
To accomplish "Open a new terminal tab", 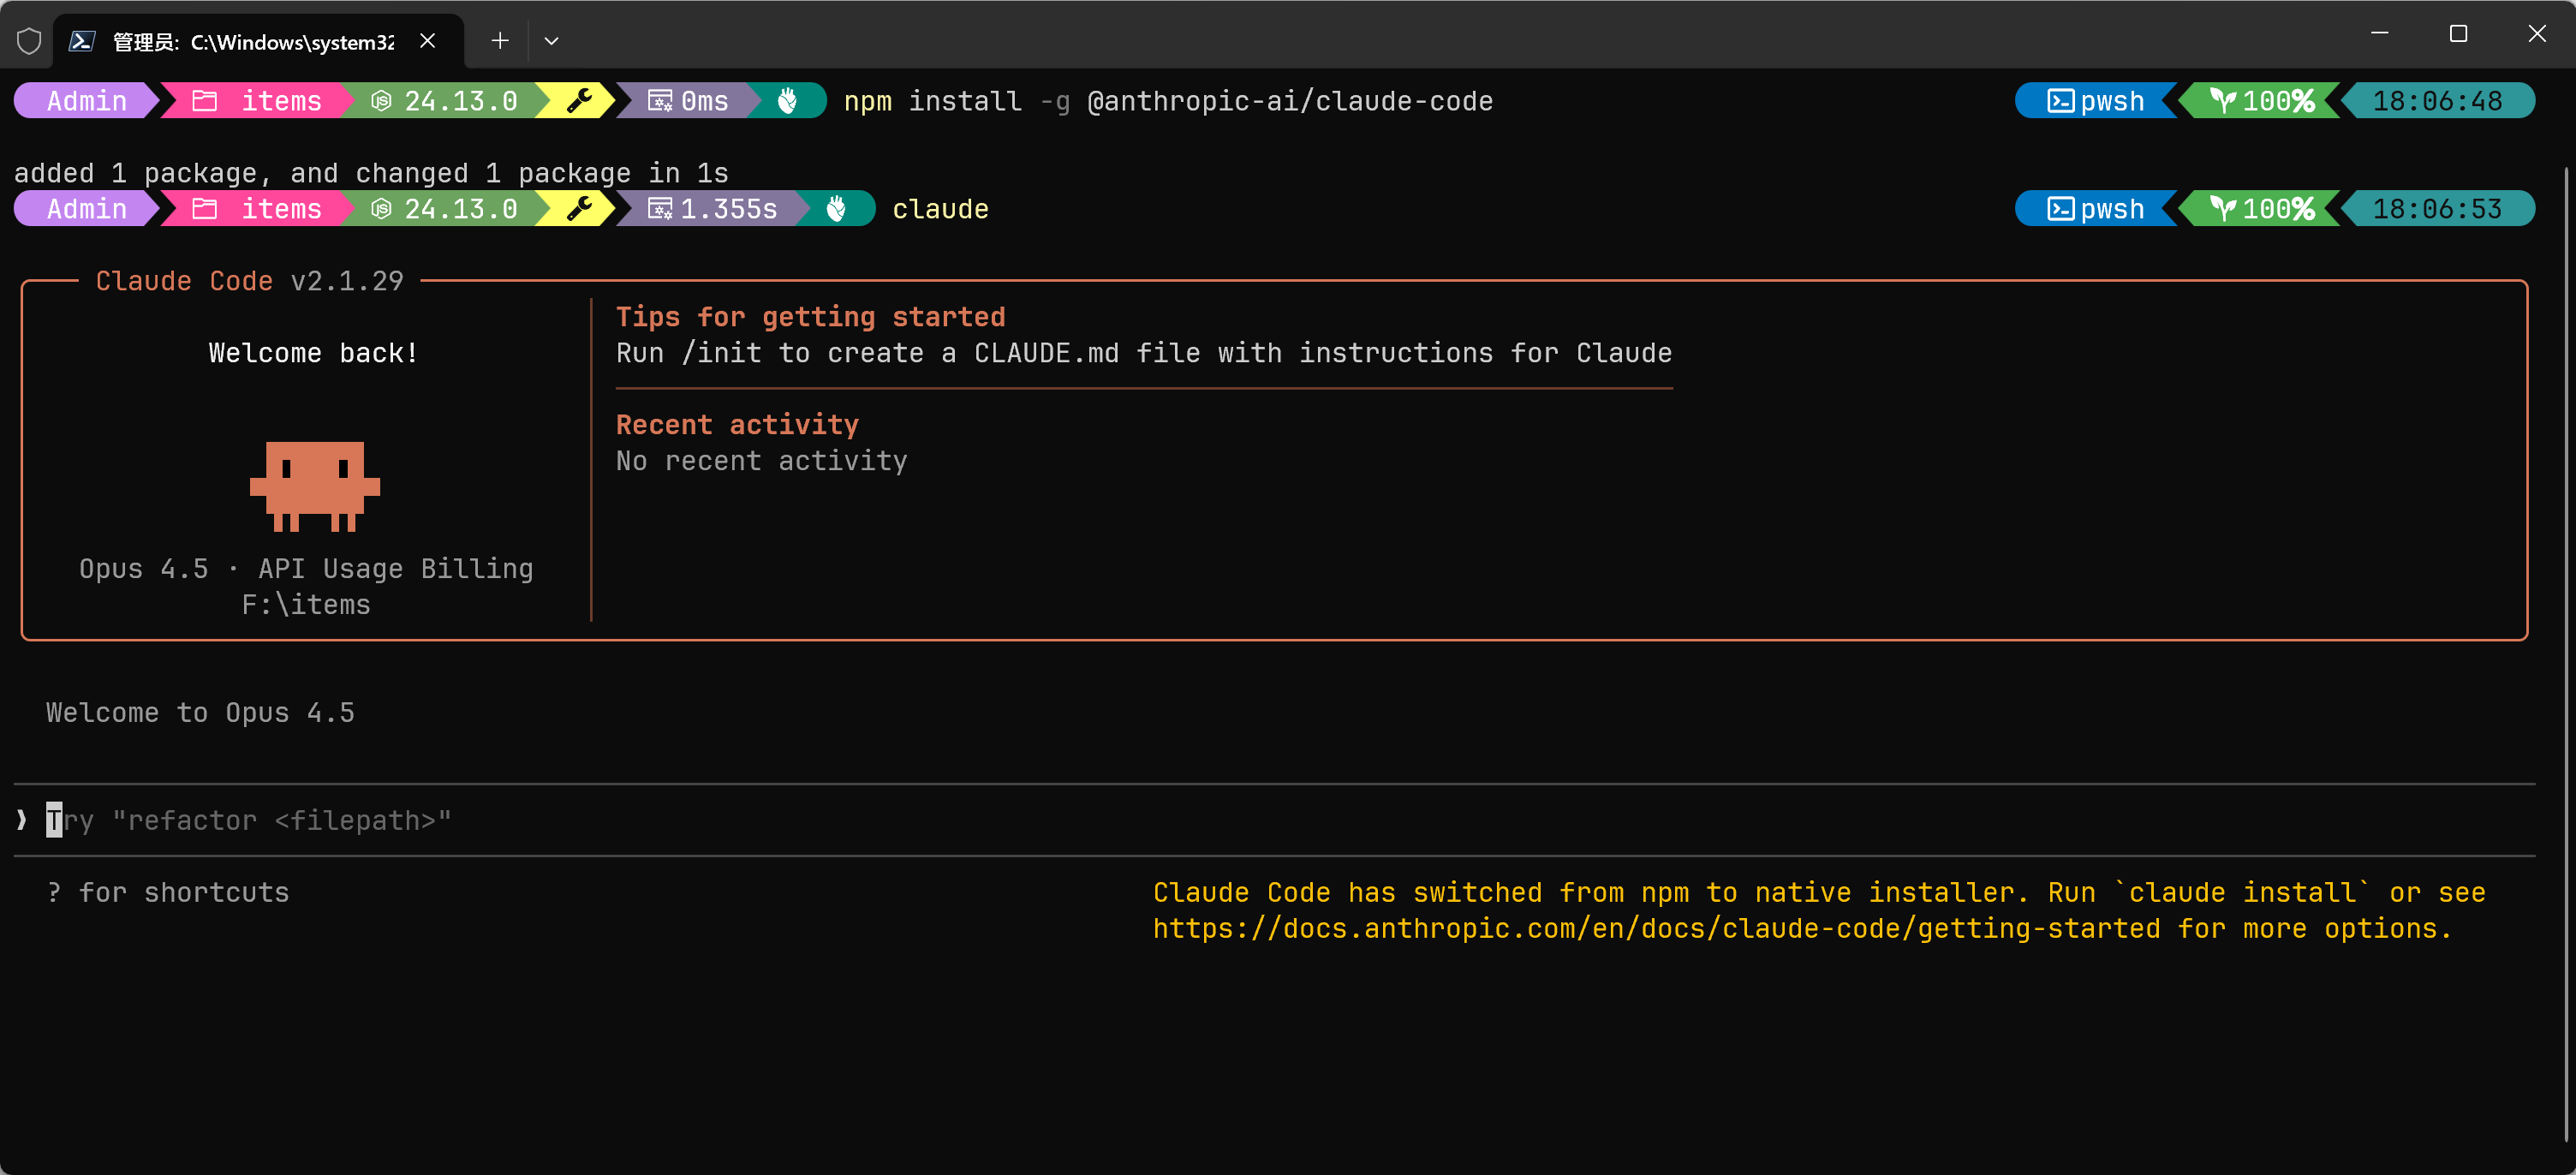I will tap(500, 41).
